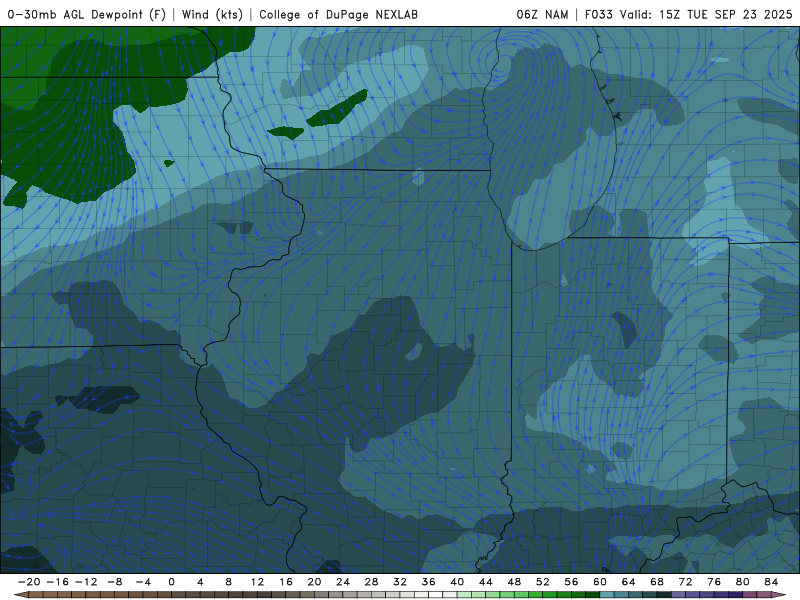Click the '36' colorbar label
The image size is (800, 600).
point(429,582)
